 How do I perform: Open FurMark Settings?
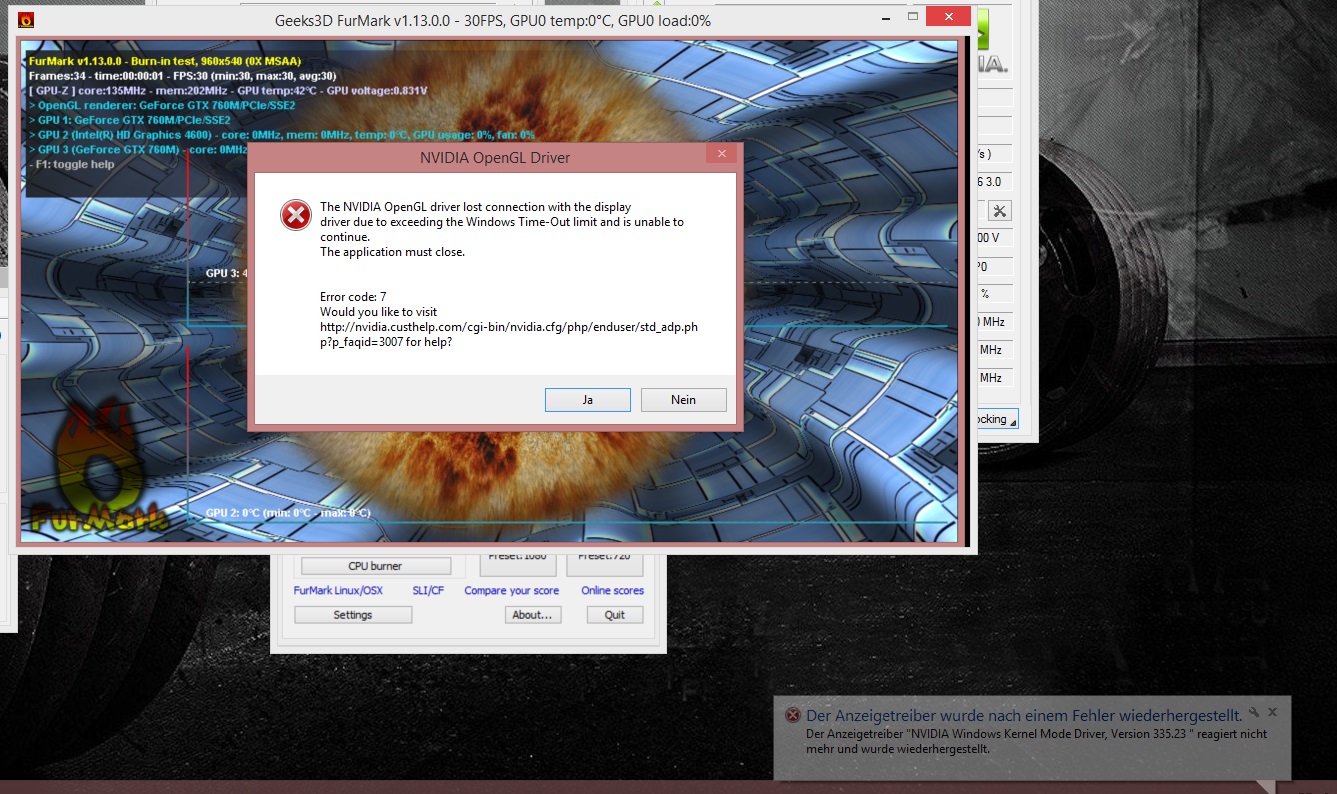(353, 615)
